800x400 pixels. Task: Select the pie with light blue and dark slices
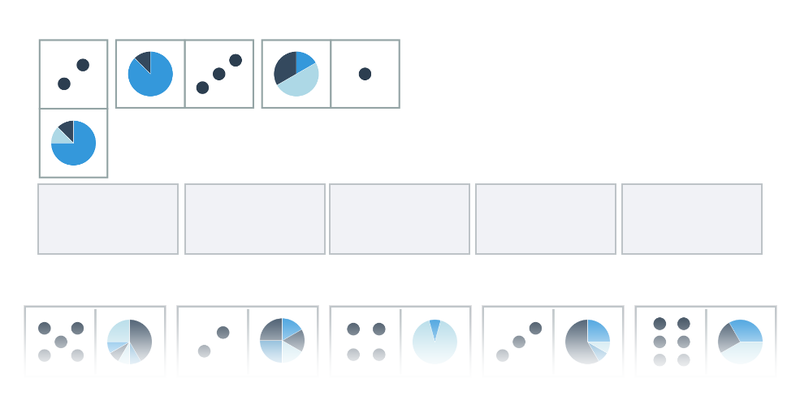point(73,143)
